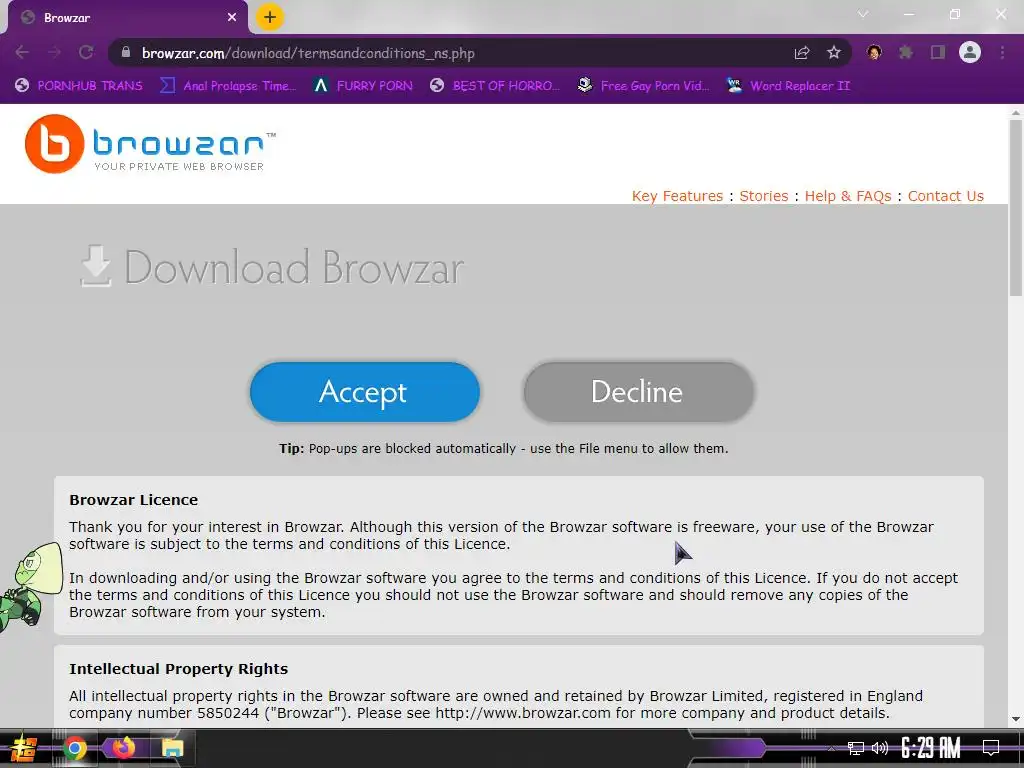The image size is (1024, 768).
Task: Click the Browzar Licence heading
Action: click(x=133, y=500)
